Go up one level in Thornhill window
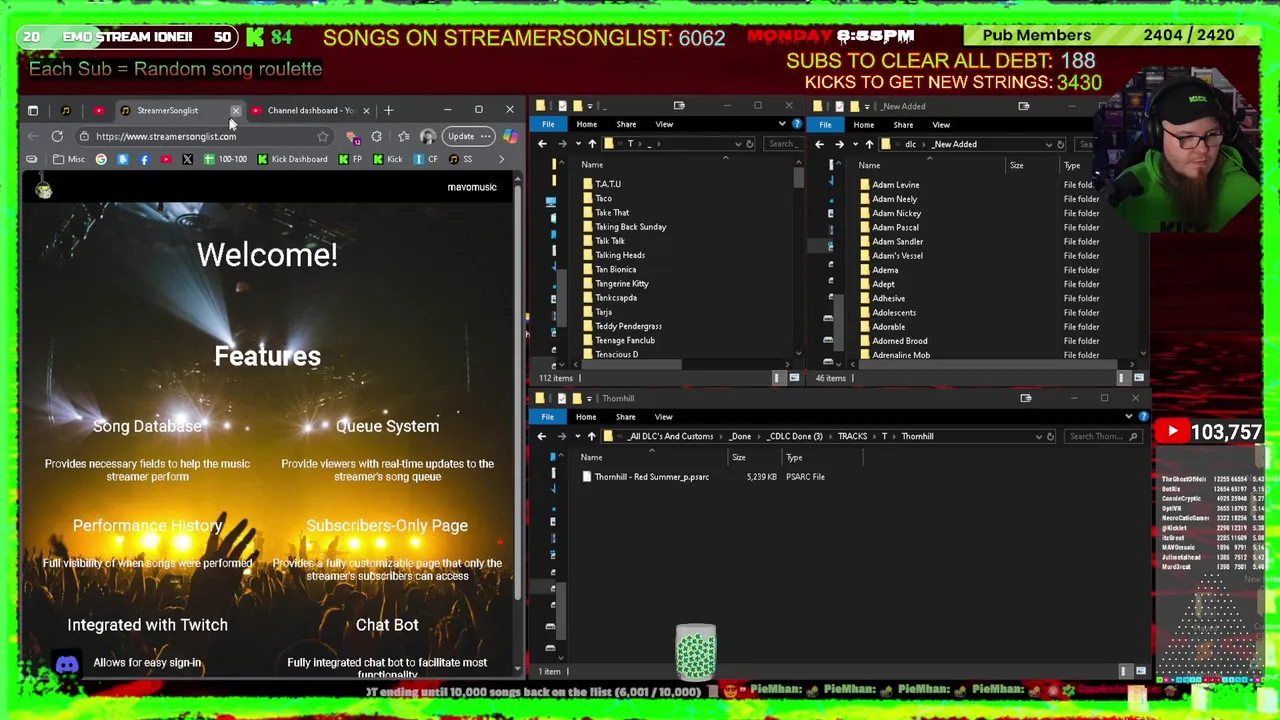Image resolution: width=1280 pixels, height=720 pixels. (x=591, y=436)
